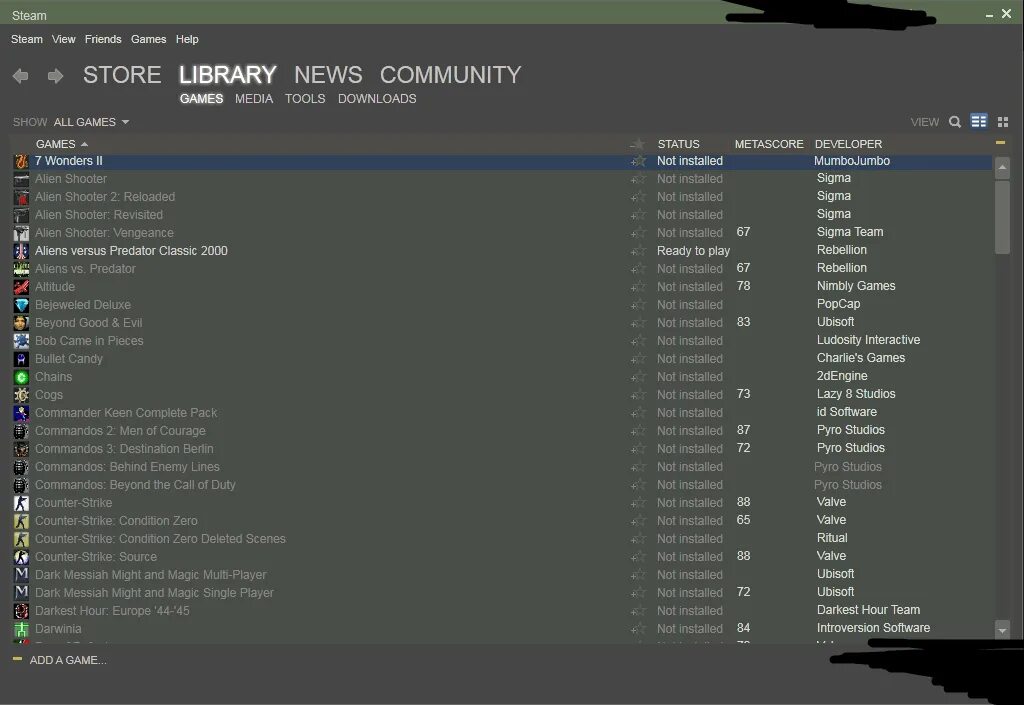Viewport: 1024px width, 705px height.
Task: Switch to detail list view icon
Action: click(x=978, y=121)
